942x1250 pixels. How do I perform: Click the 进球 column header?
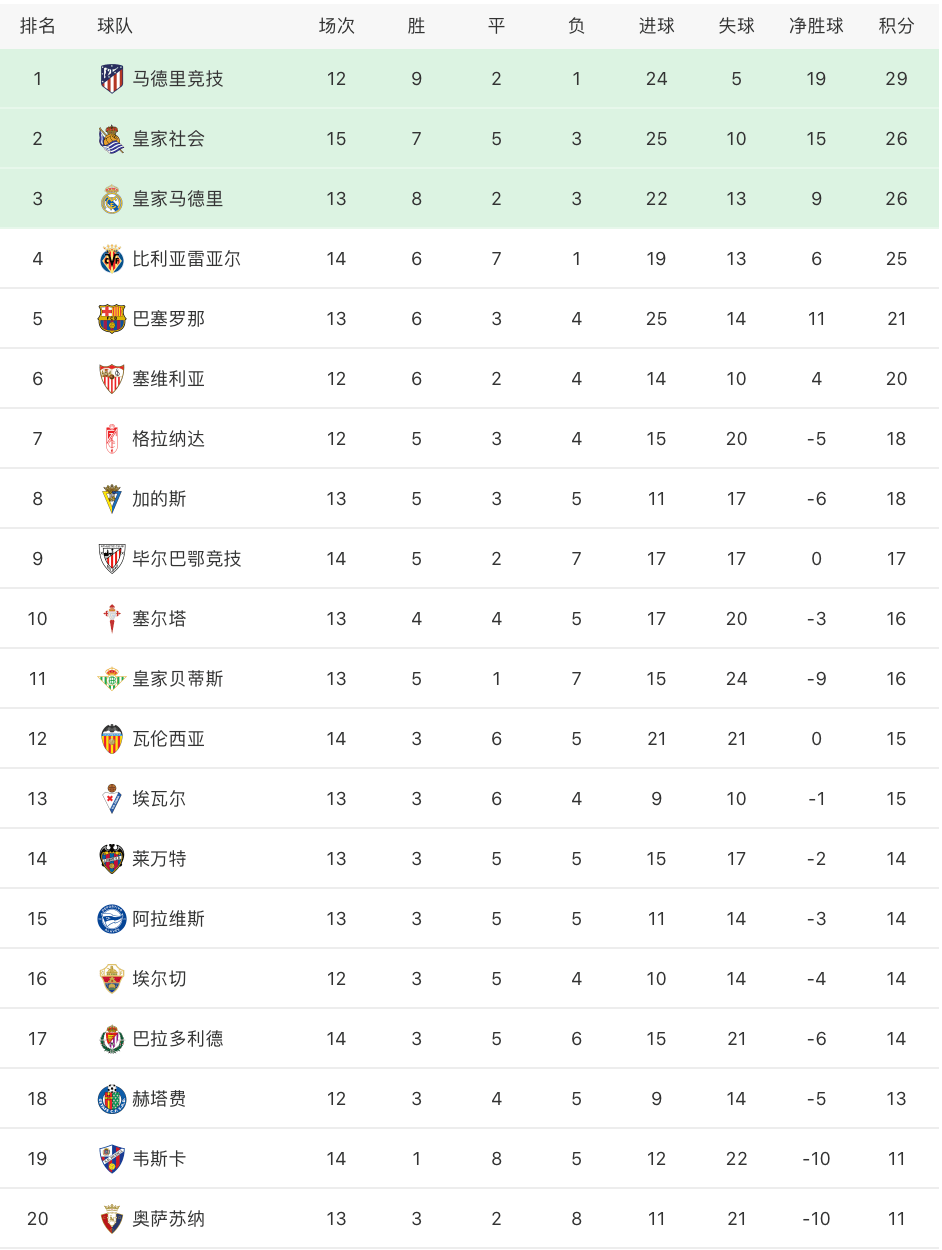pos(656,26)
